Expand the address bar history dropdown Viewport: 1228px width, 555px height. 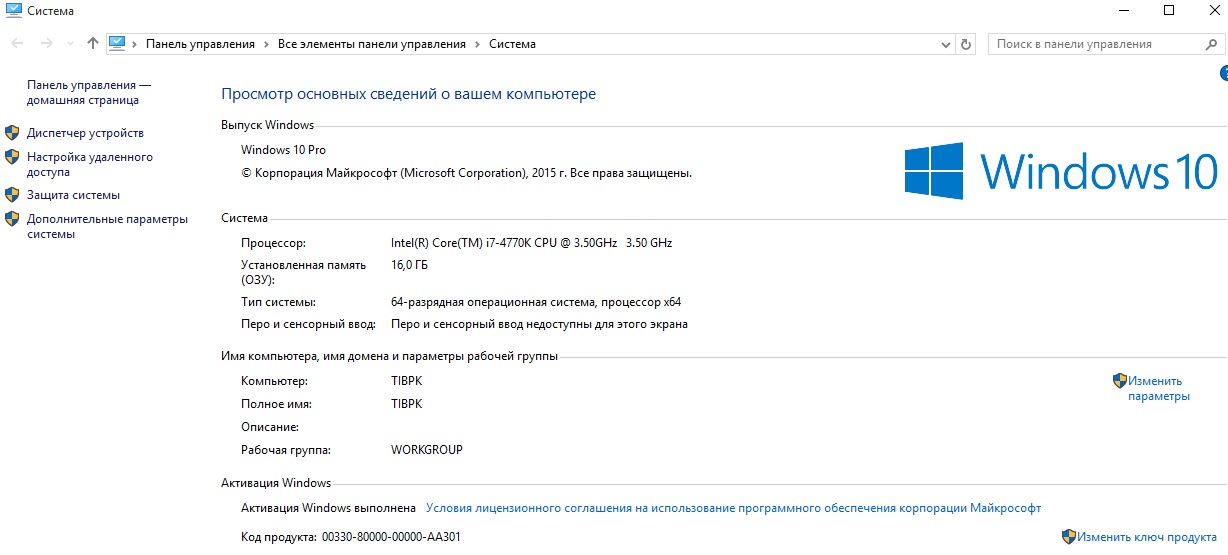[x=947, y=44]
